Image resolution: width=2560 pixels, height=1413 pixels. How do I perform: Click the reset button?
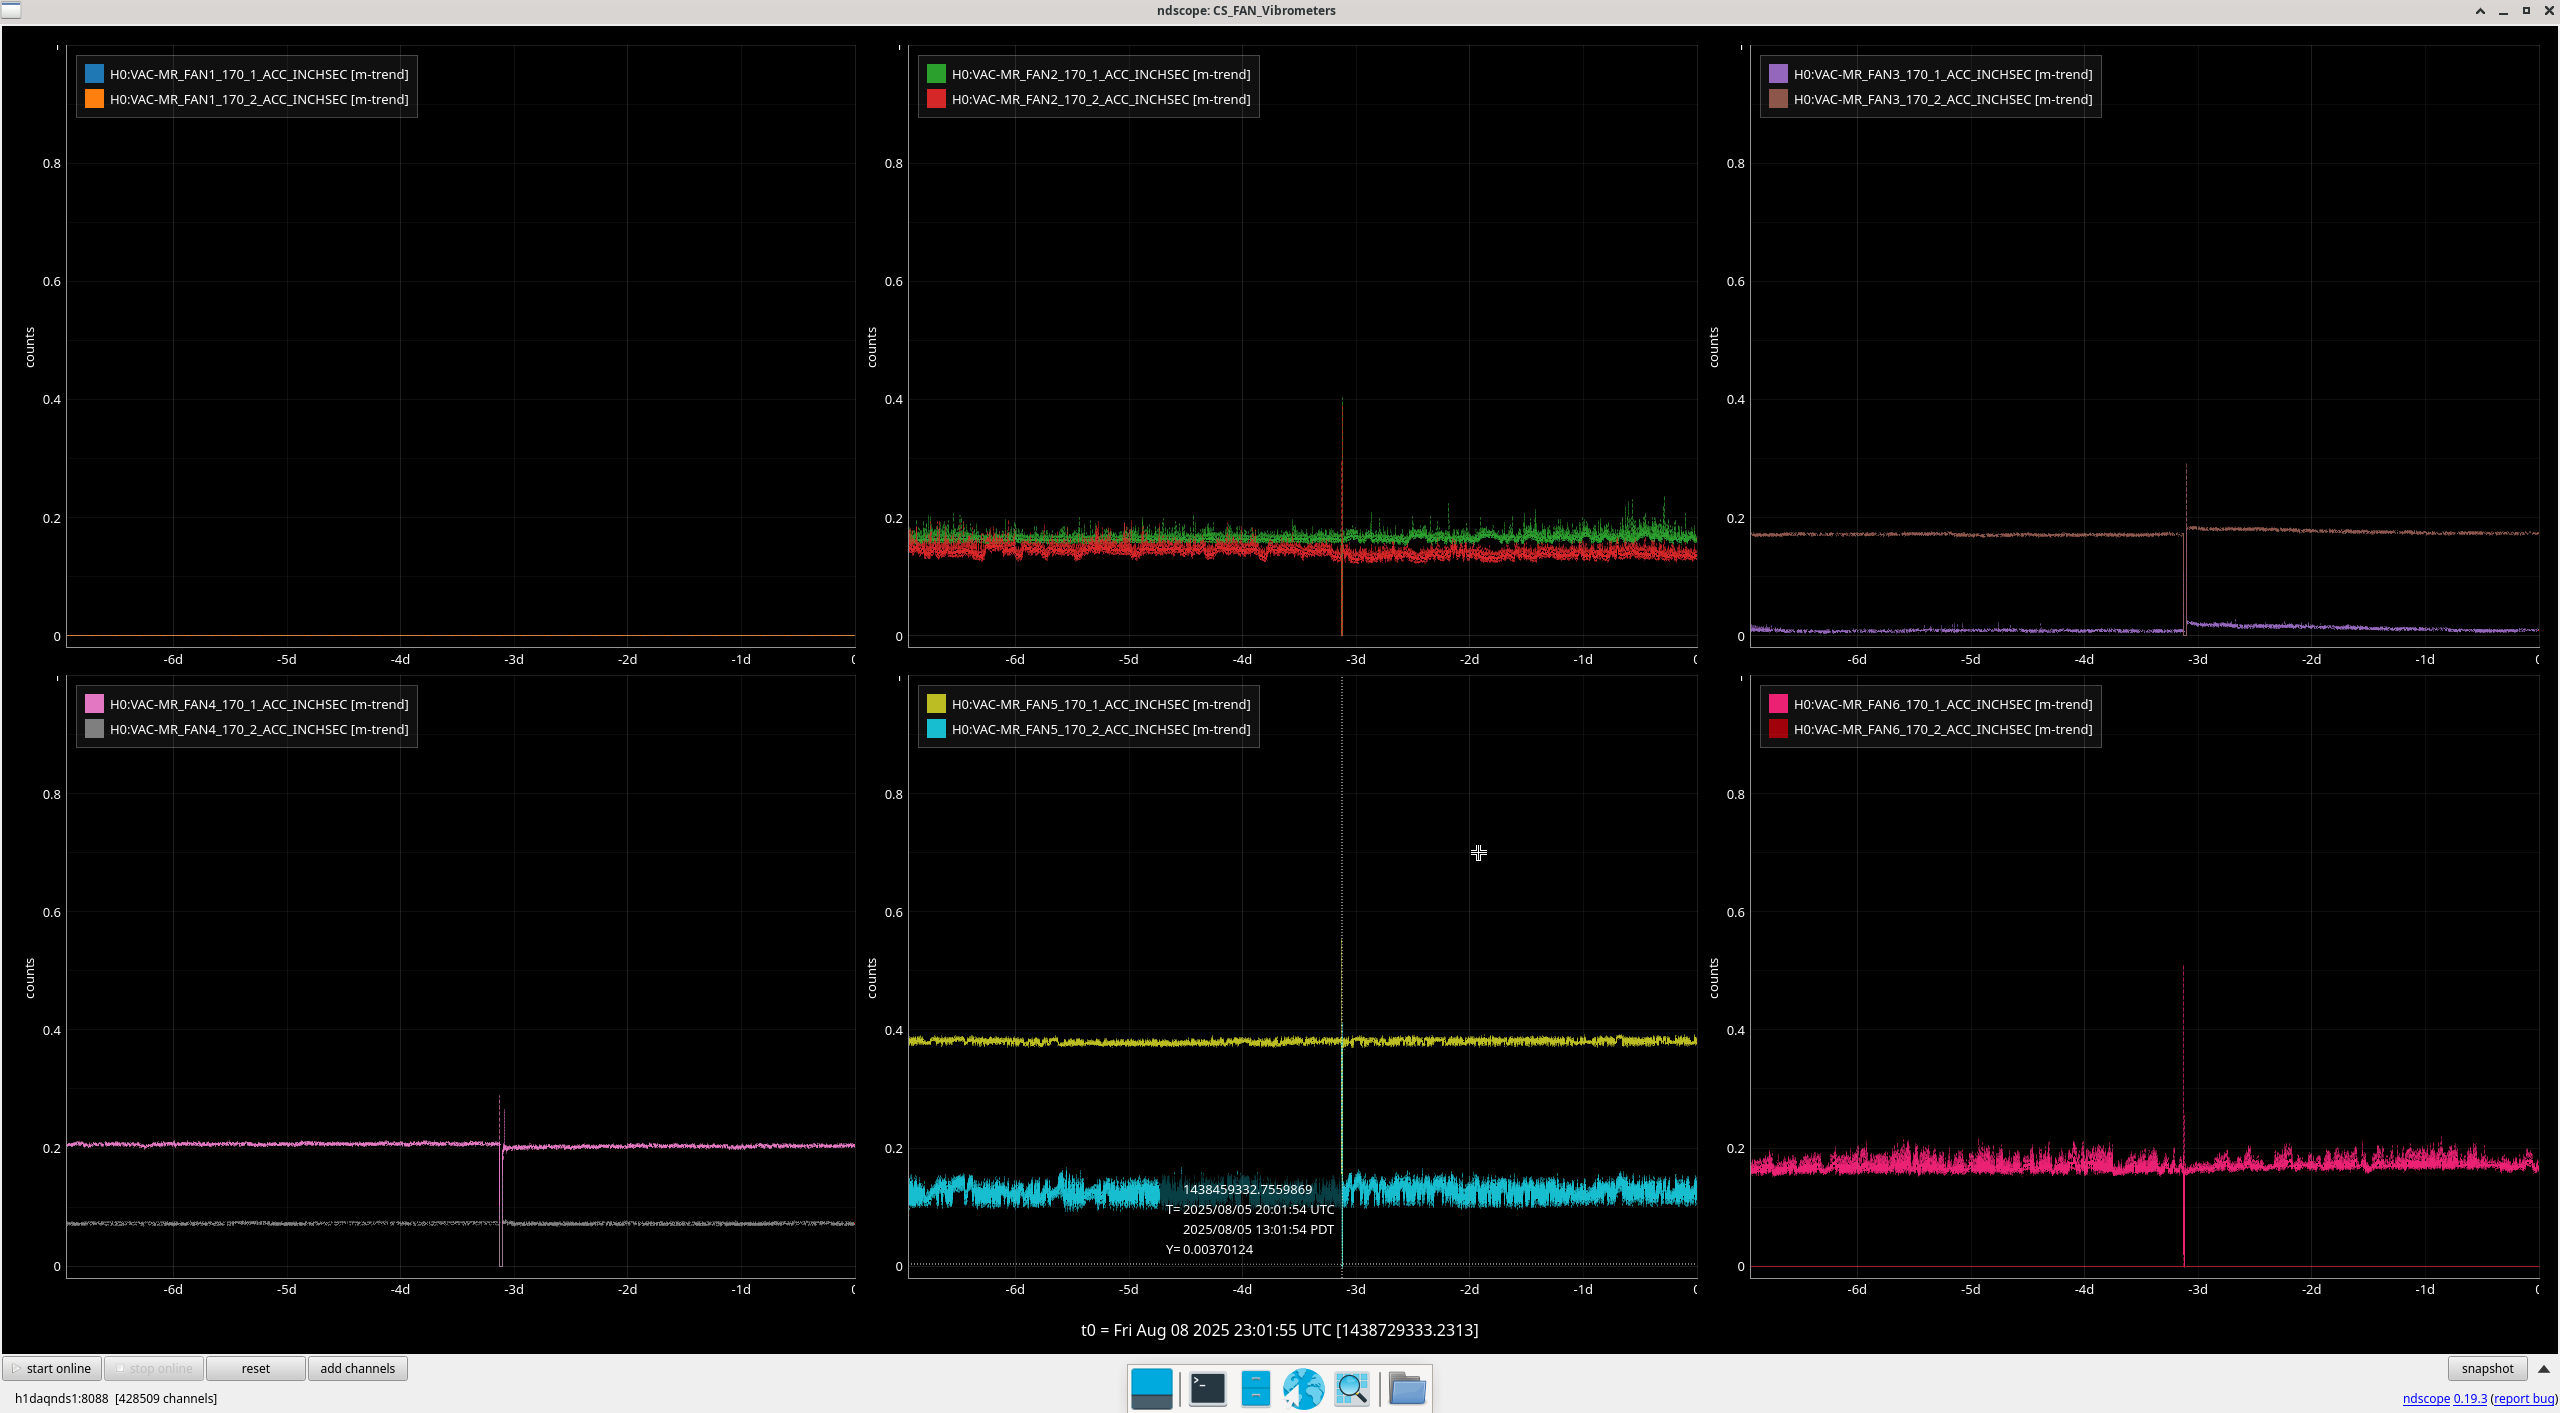[x=255, y=1369]
